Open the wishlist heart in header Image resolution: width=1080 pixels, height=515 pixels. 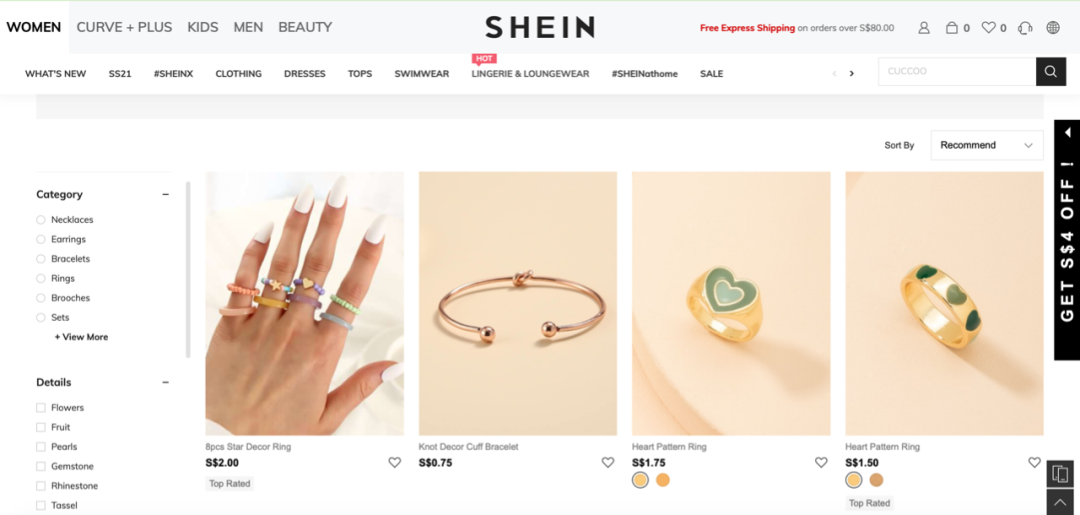point(988,28)
